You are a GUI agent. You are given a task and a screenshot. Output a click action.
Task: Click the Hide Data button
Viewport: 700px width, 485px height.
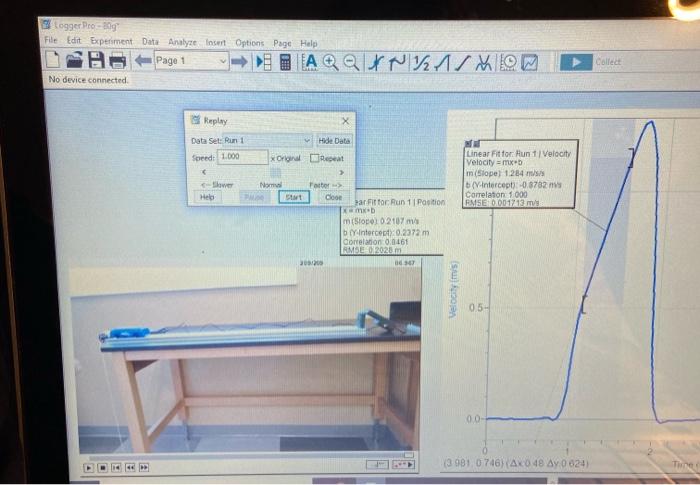334,141
